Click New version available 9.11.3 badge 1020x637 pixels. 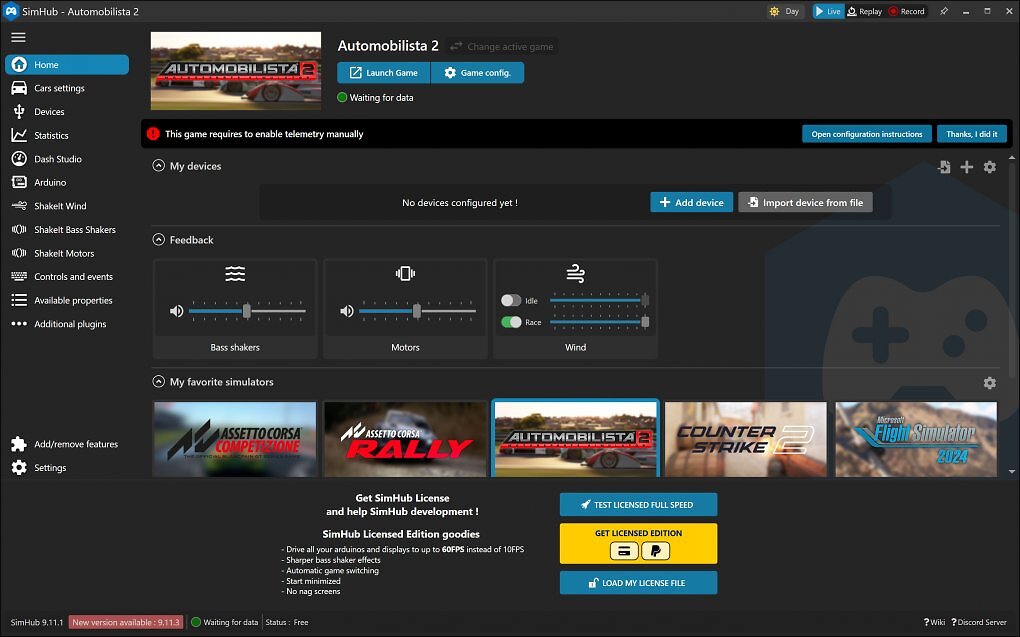(x=126, y=622)
